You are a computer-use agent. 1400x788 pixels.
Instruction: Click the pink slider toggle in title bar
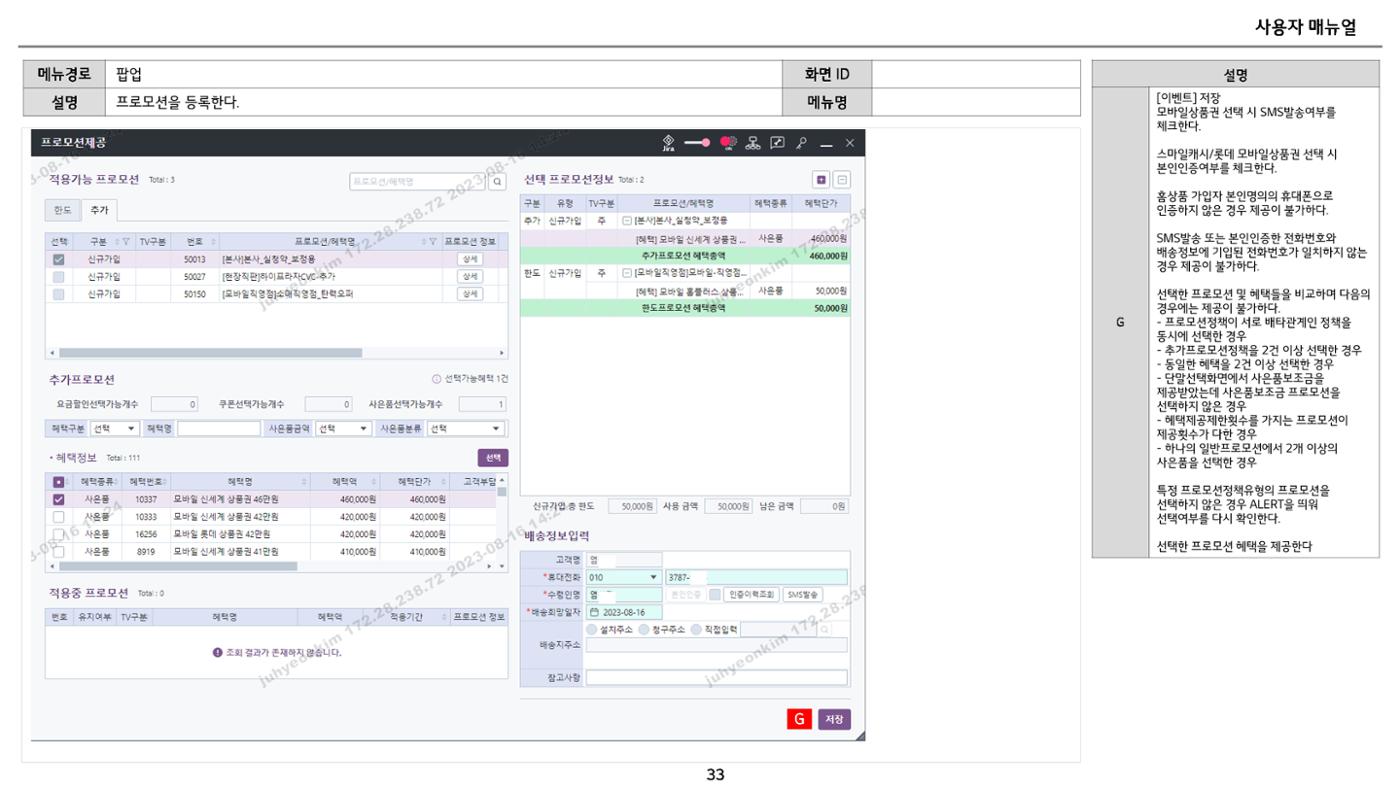(x=697, y=143)
